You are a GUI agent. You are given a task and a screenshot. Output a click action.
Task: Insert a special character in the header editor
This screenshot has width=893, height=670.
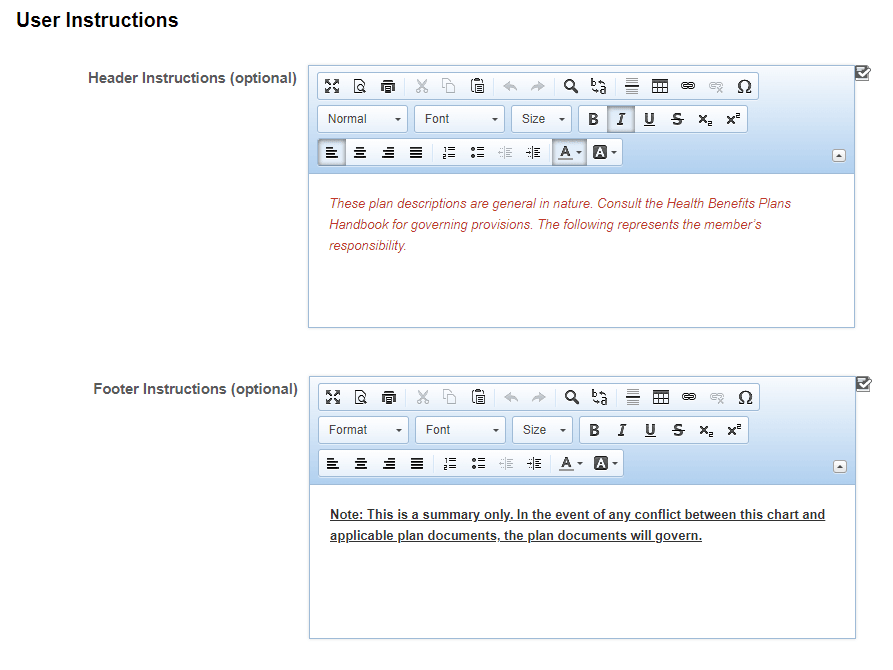(x=744, y=86)
